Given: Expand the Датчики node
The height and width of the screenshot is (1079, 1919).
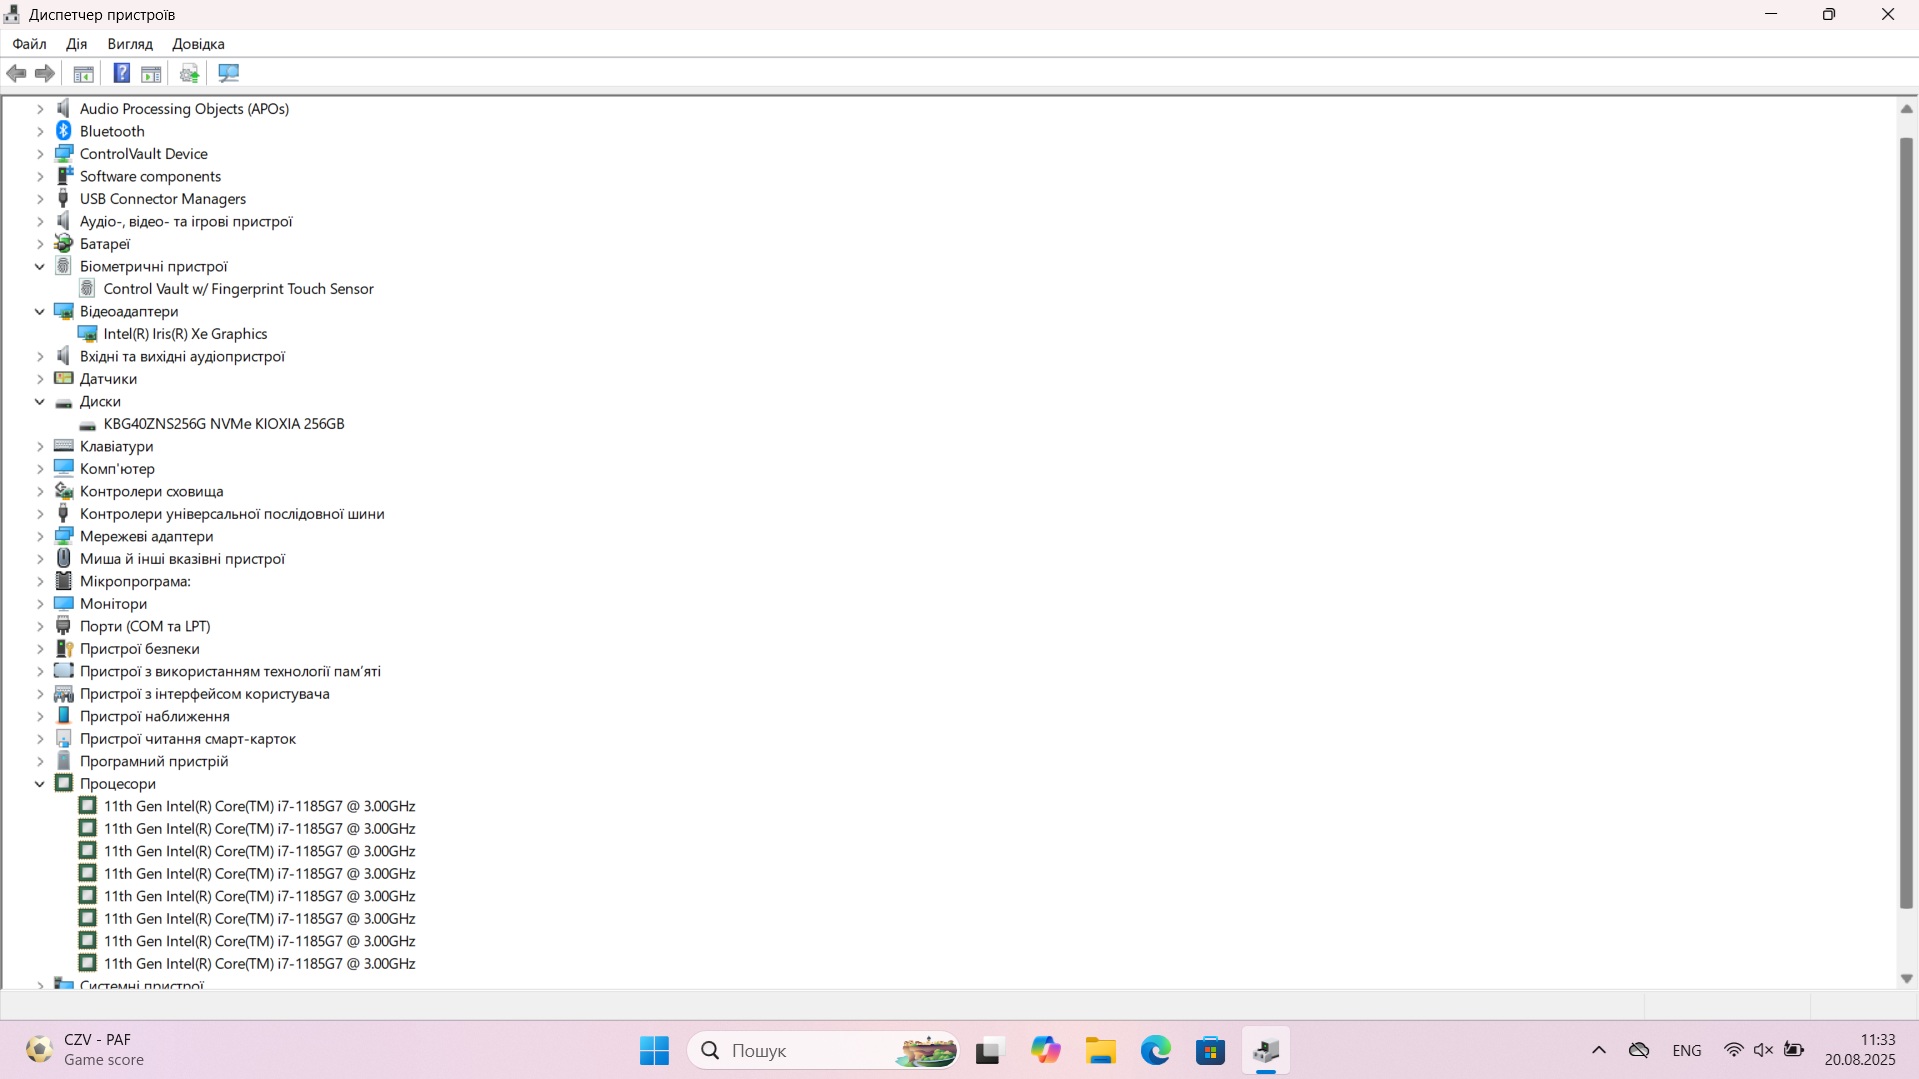Looking at the screenshot, I should [40, 379].
